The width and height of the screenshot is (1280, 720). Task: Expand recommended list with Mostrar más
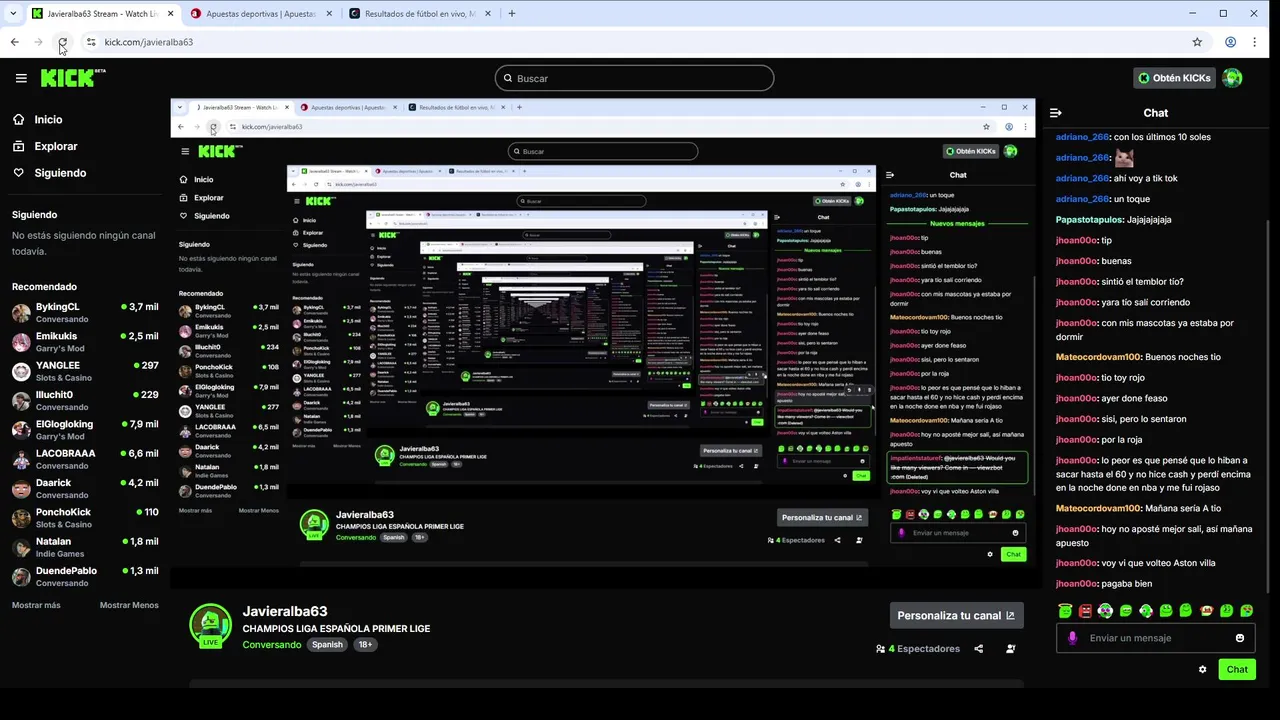point(36,605)
